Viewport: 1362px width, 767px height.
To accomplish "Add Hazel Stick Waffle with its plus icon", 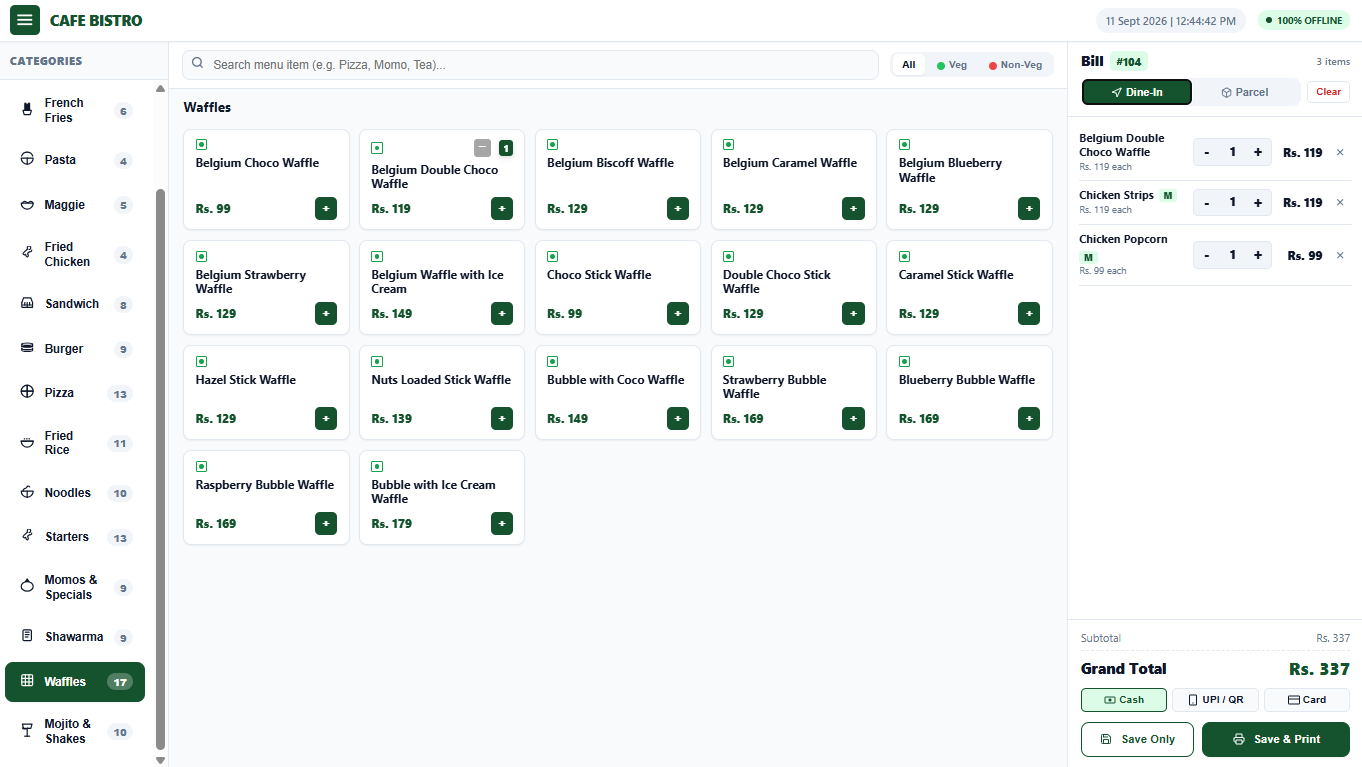I will click(326, 418).
